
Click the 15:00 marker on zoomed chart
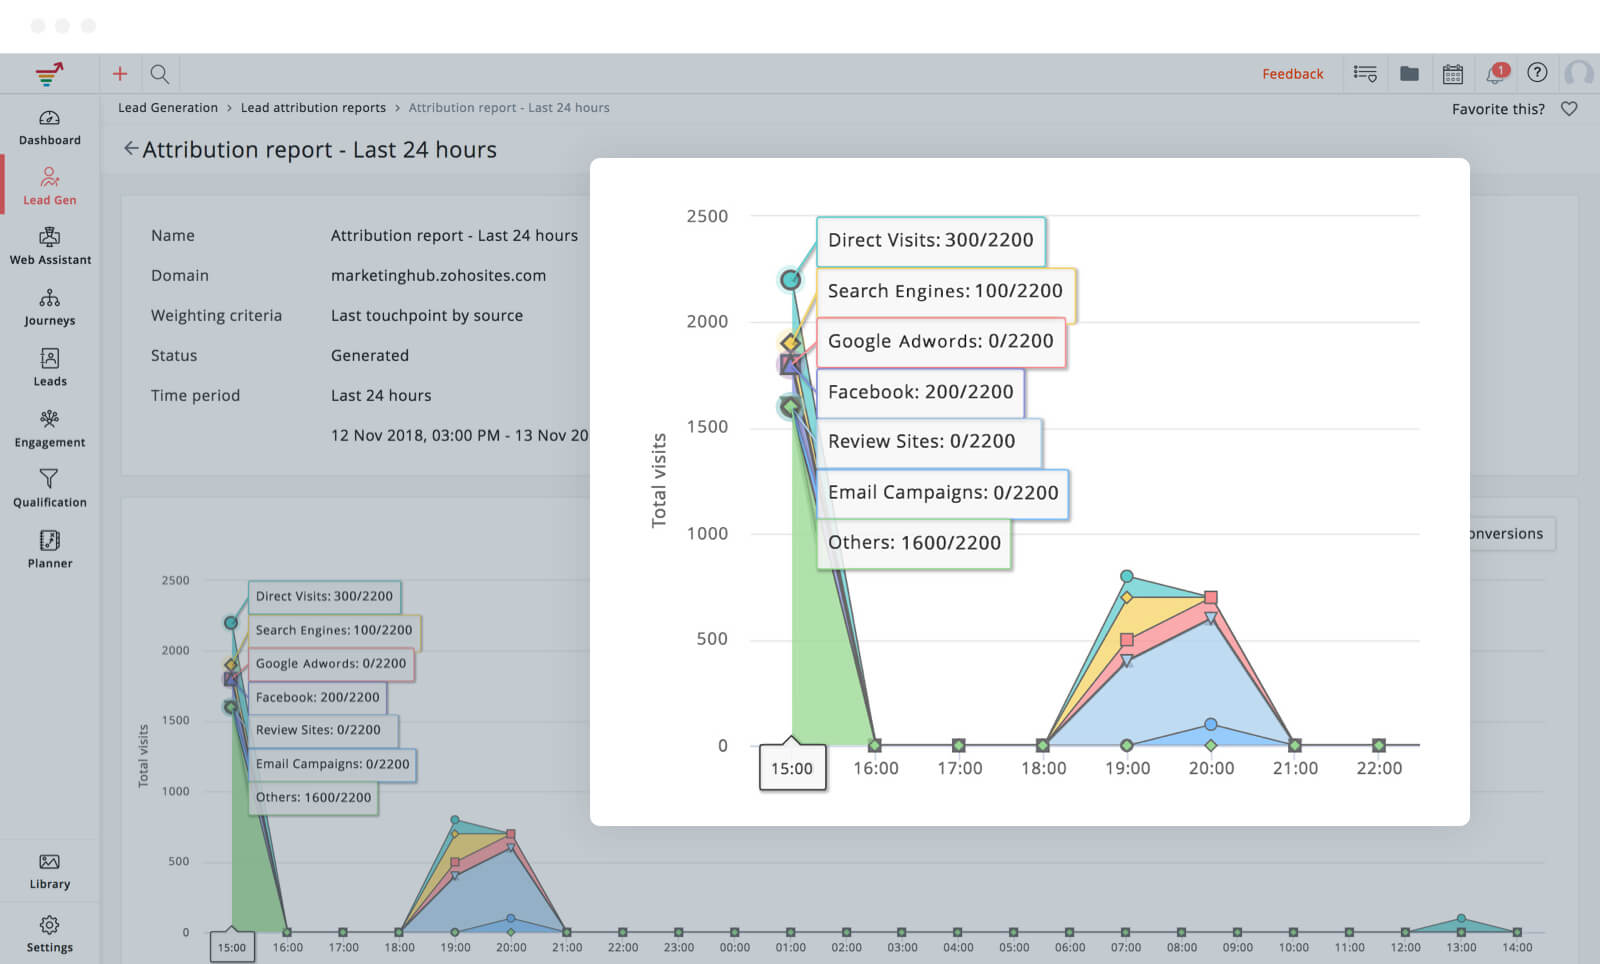pyautogui.click(x=792, y=768)
